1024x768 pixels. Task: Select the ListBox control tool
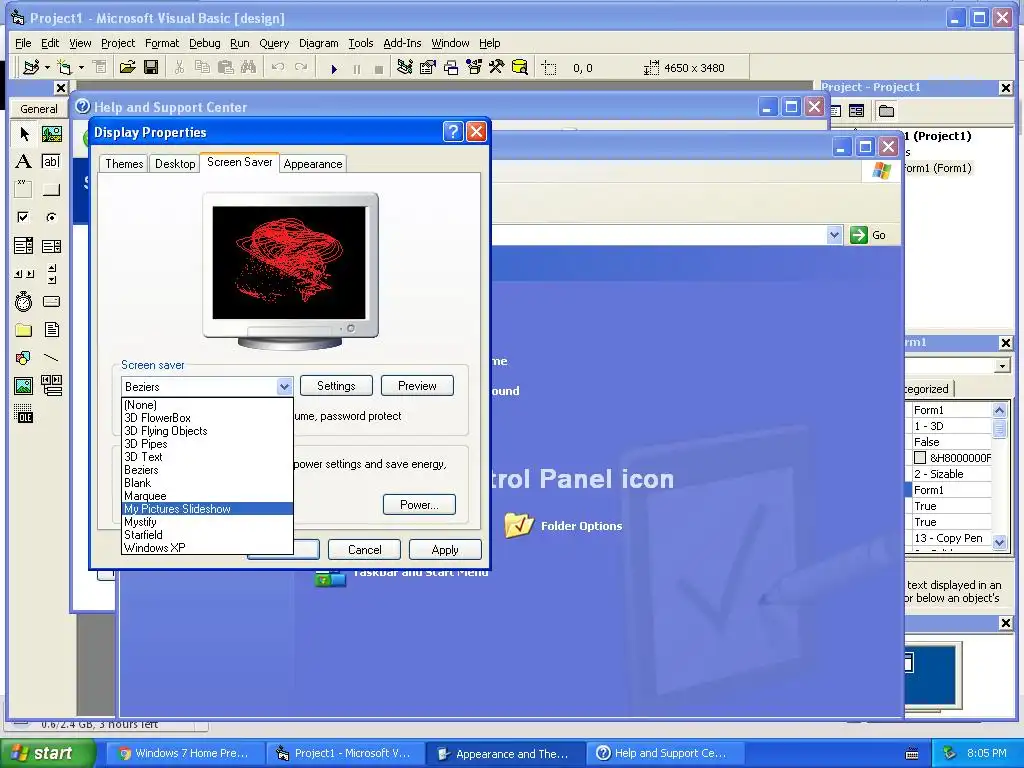[52, 246]
